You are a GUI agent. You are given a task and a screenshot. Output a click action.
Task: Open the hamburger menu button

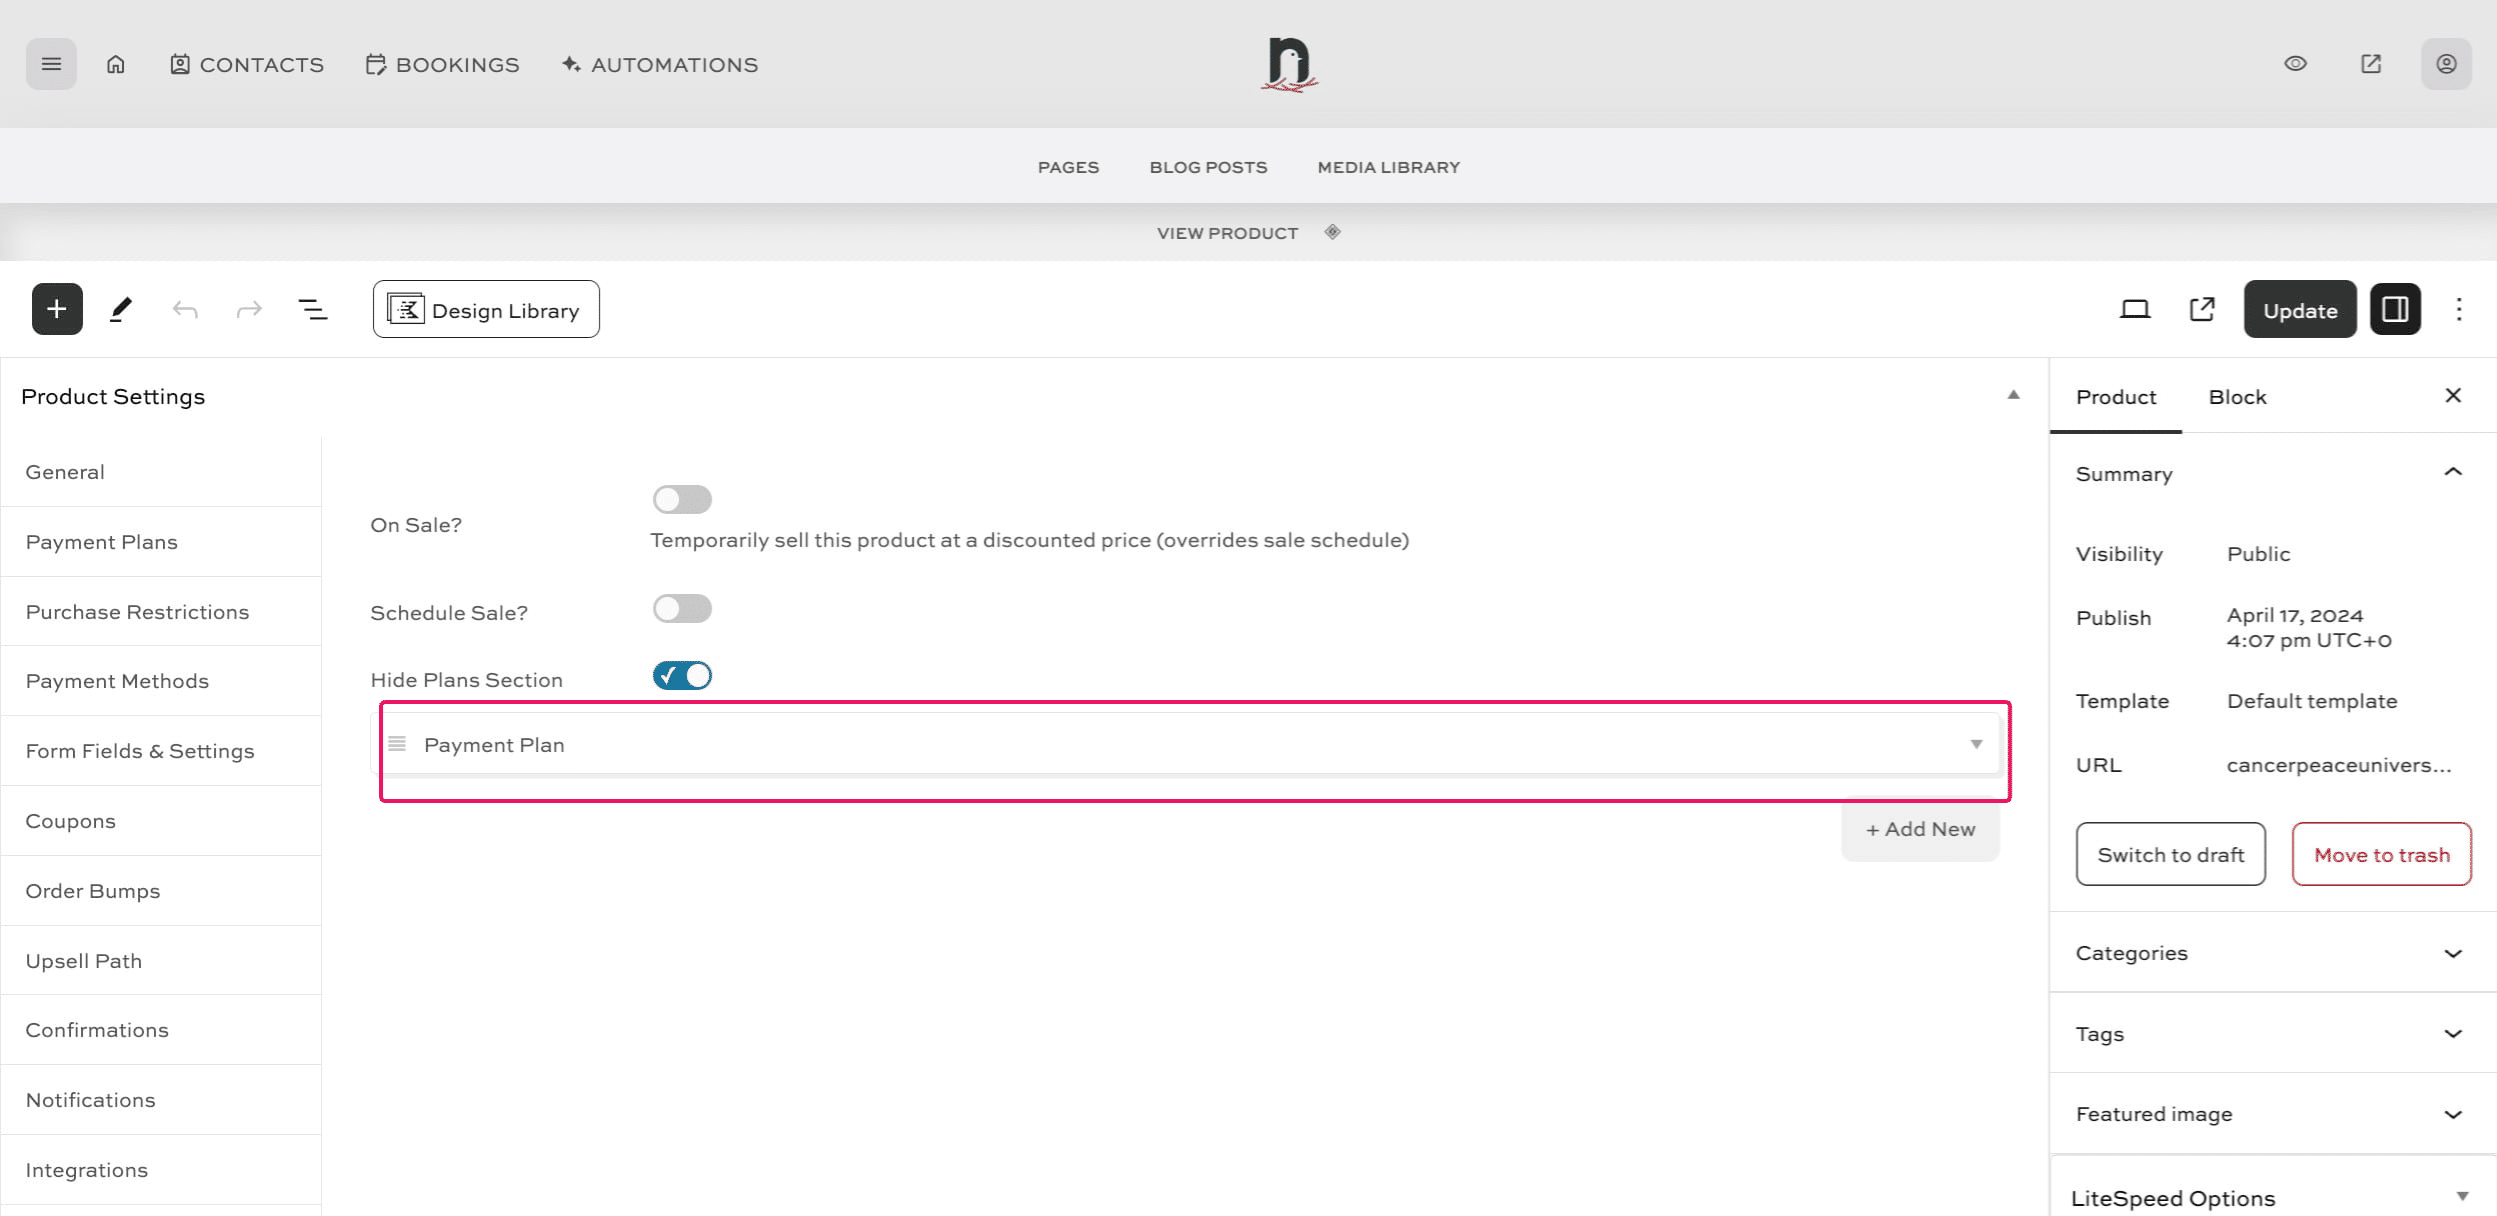click(x=51, y=64)
